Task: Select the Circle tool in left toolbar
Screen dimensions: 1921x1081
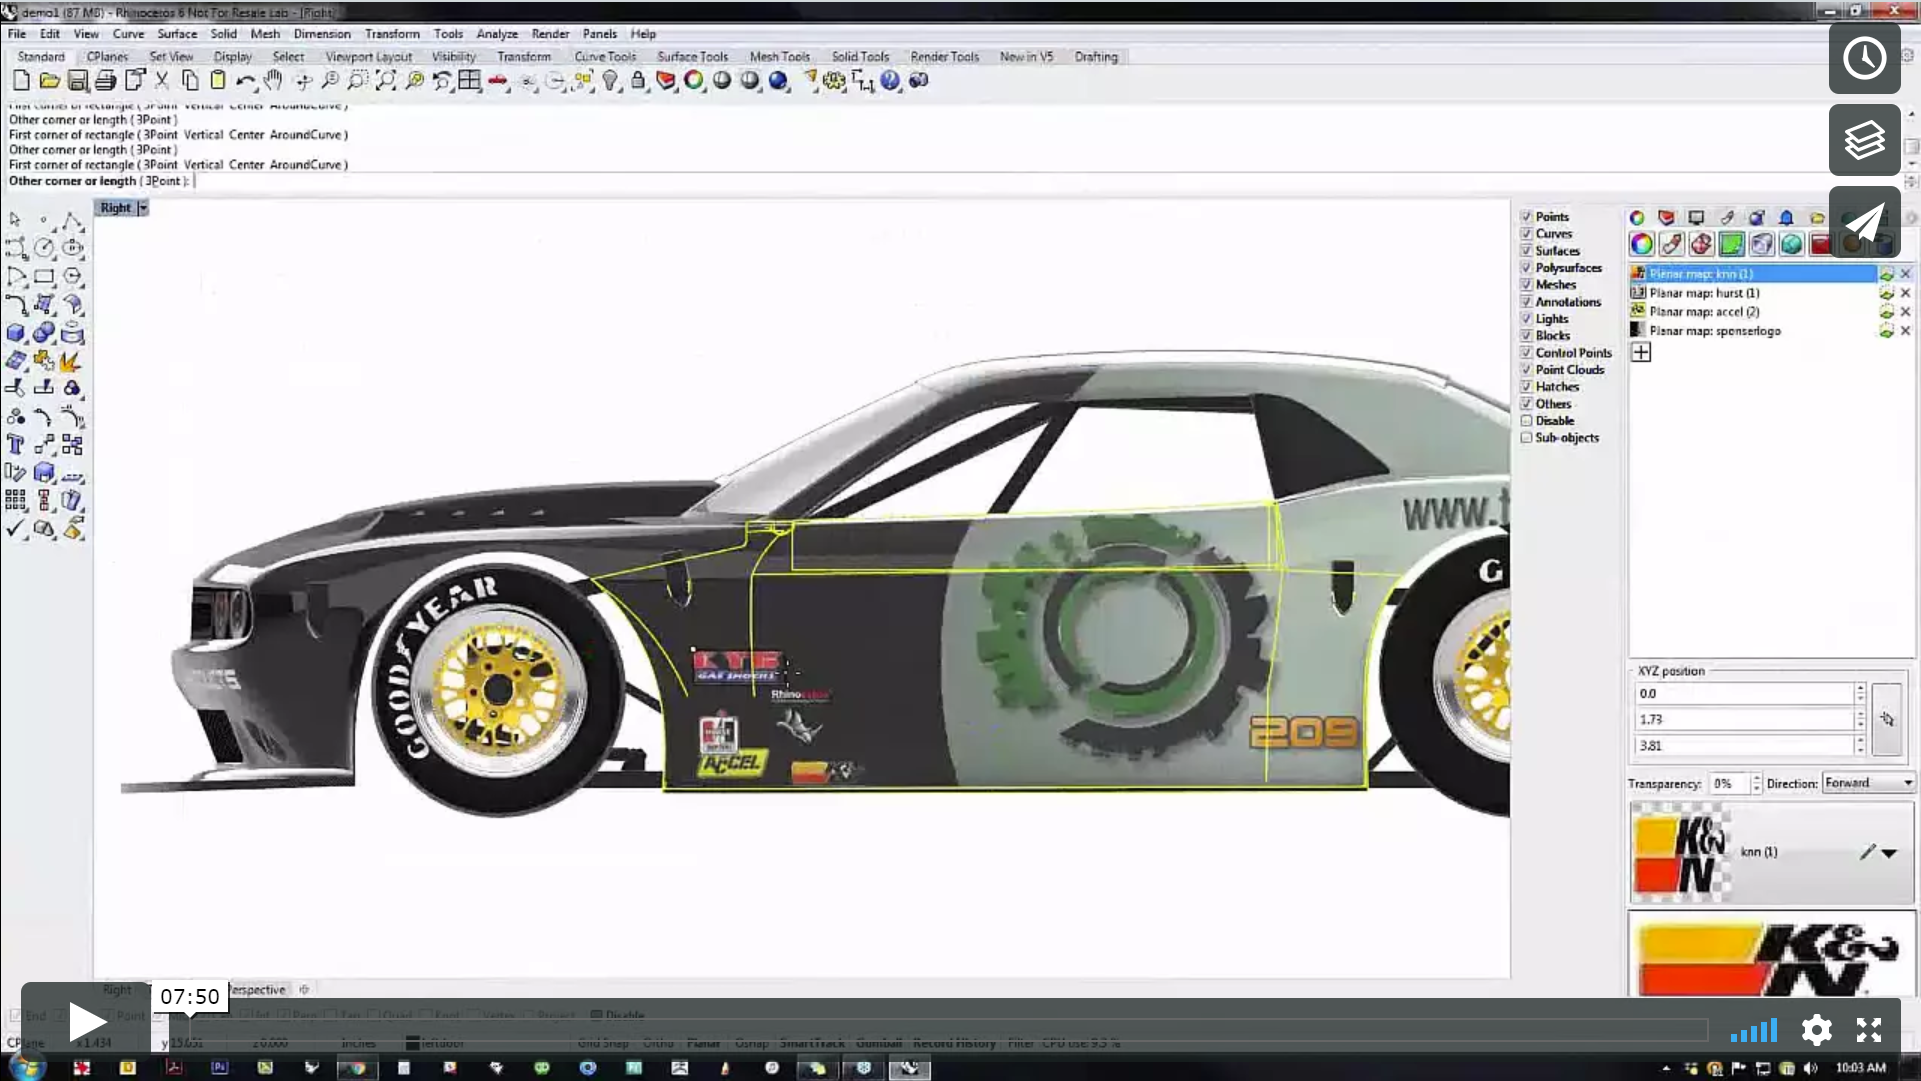Action: (x=44, y=248)
